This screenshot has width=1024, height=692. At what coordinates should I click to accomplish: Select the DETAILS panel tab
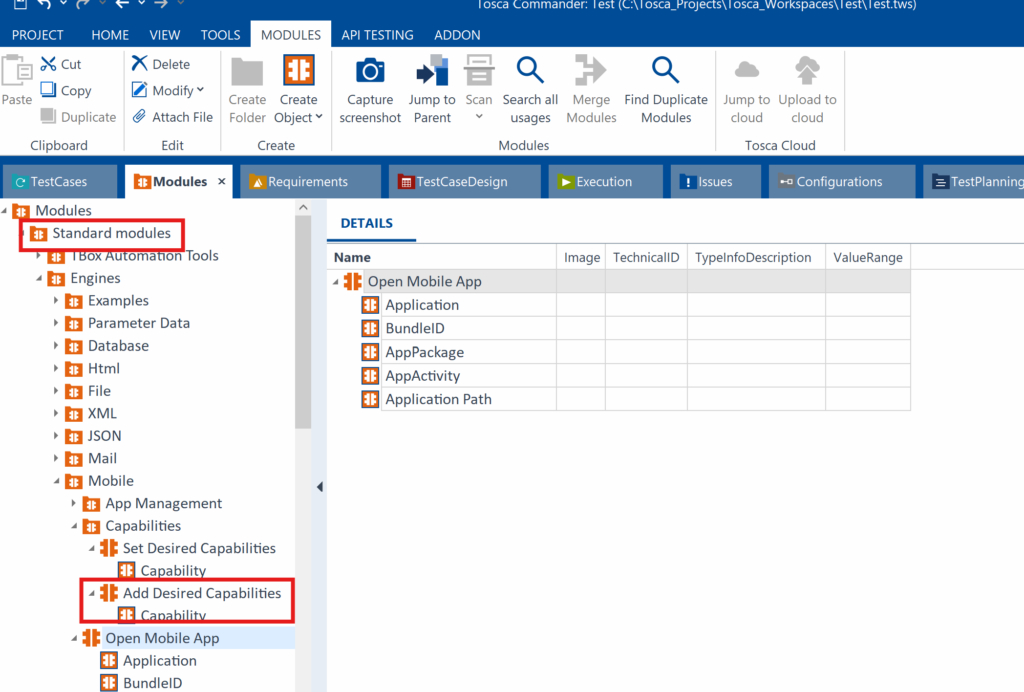[x=367, y=223]
